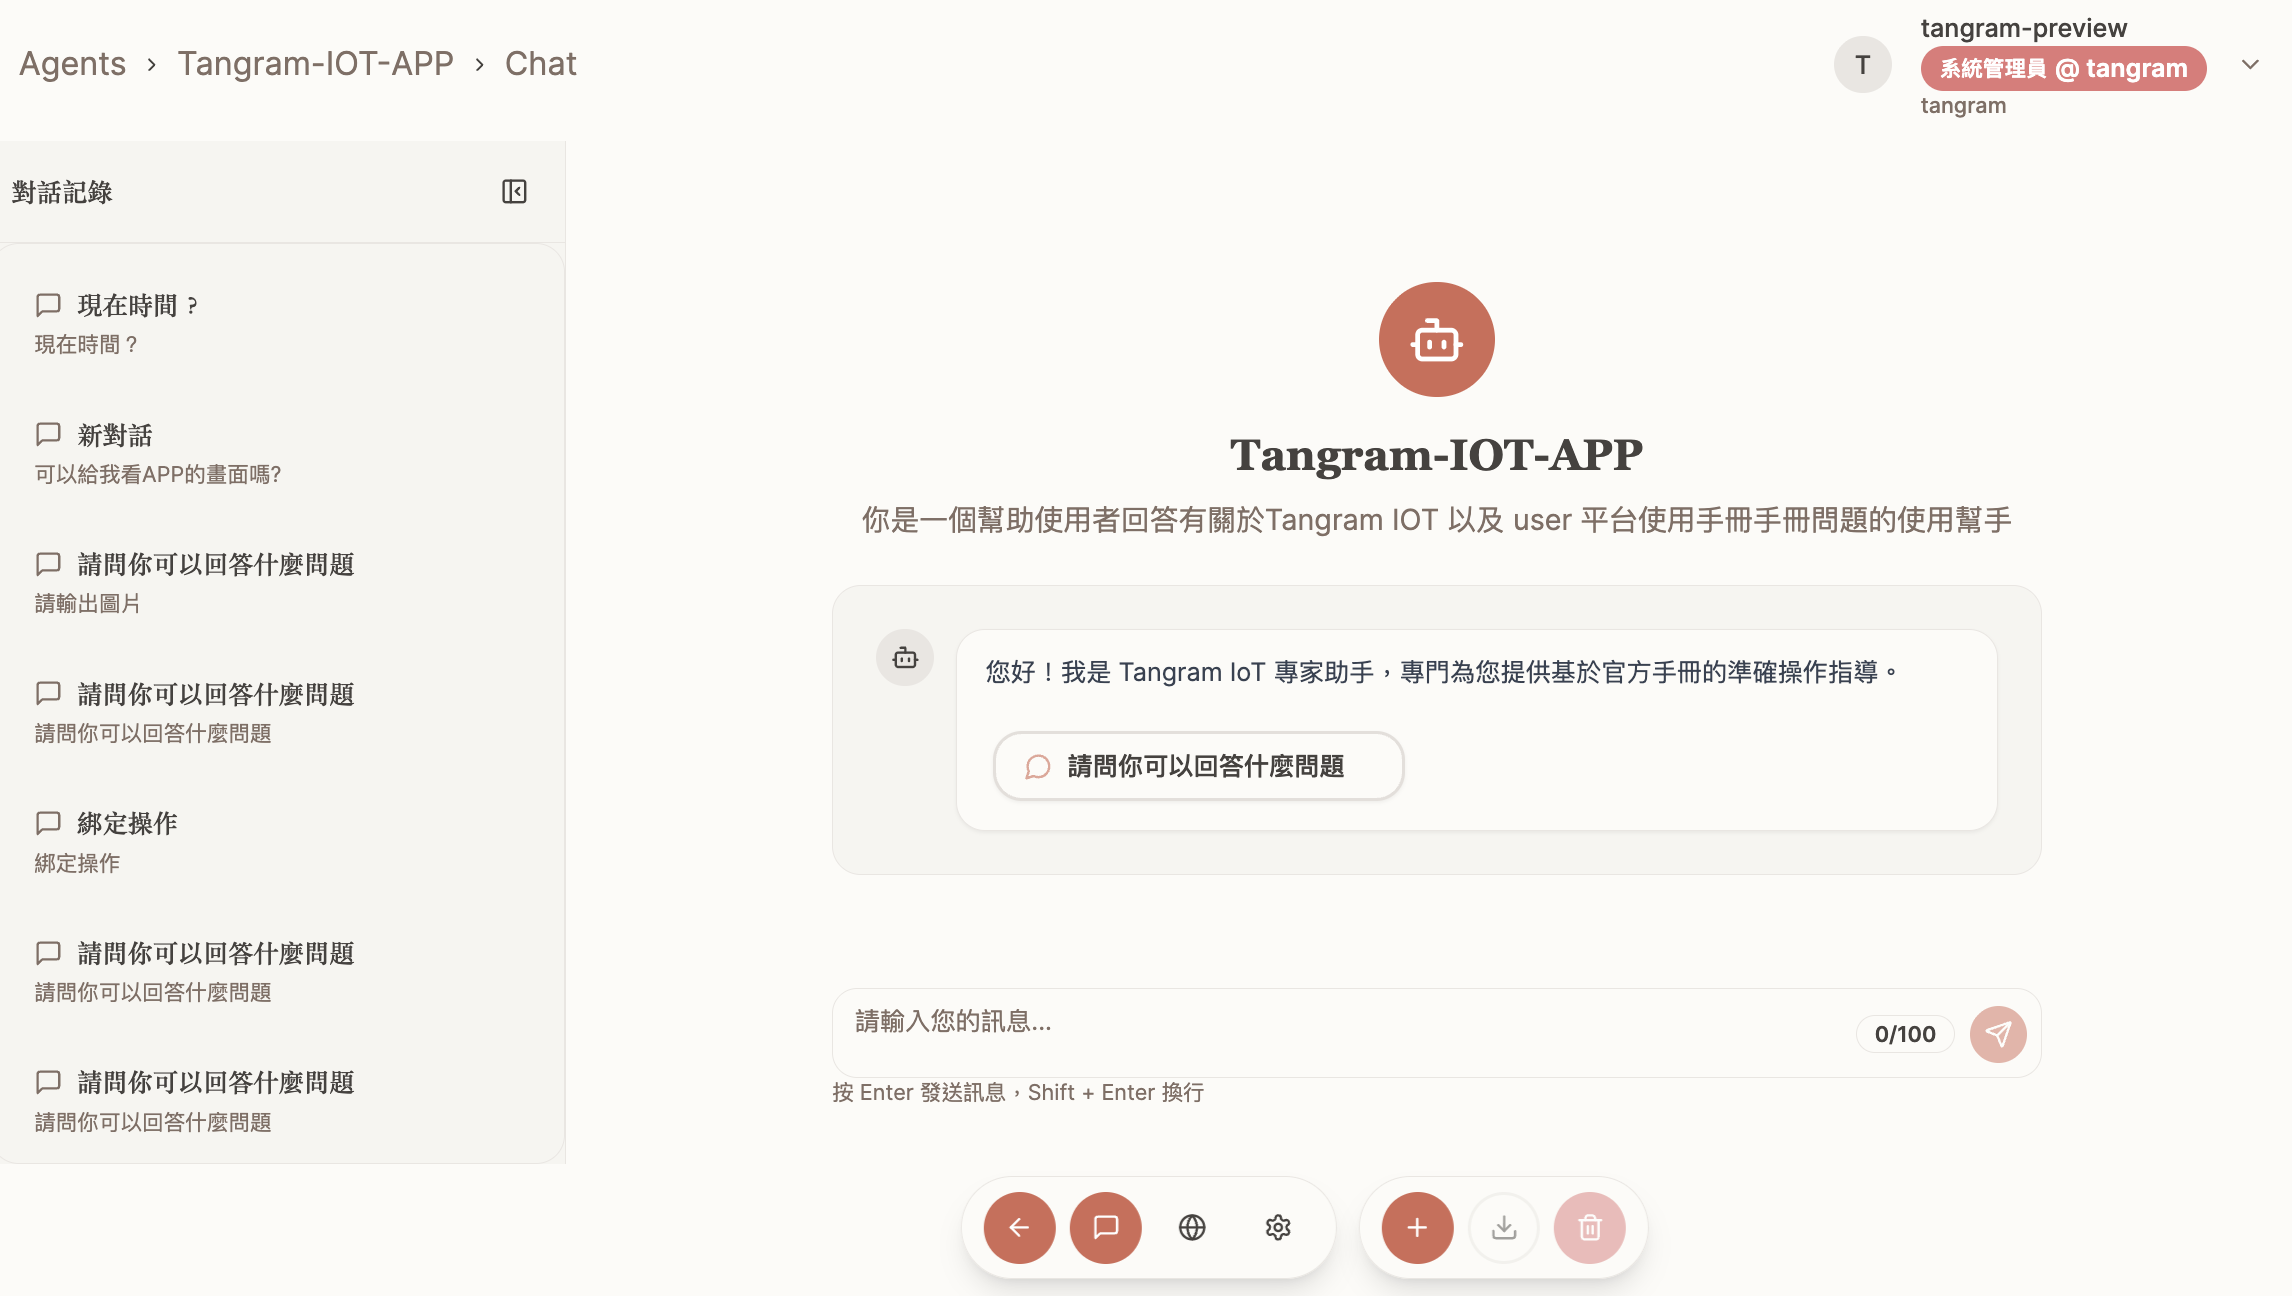Open Tangram-IOT-APP breadcrumb link
This screenshot has width=2292, height=1296.
(315, 63)
